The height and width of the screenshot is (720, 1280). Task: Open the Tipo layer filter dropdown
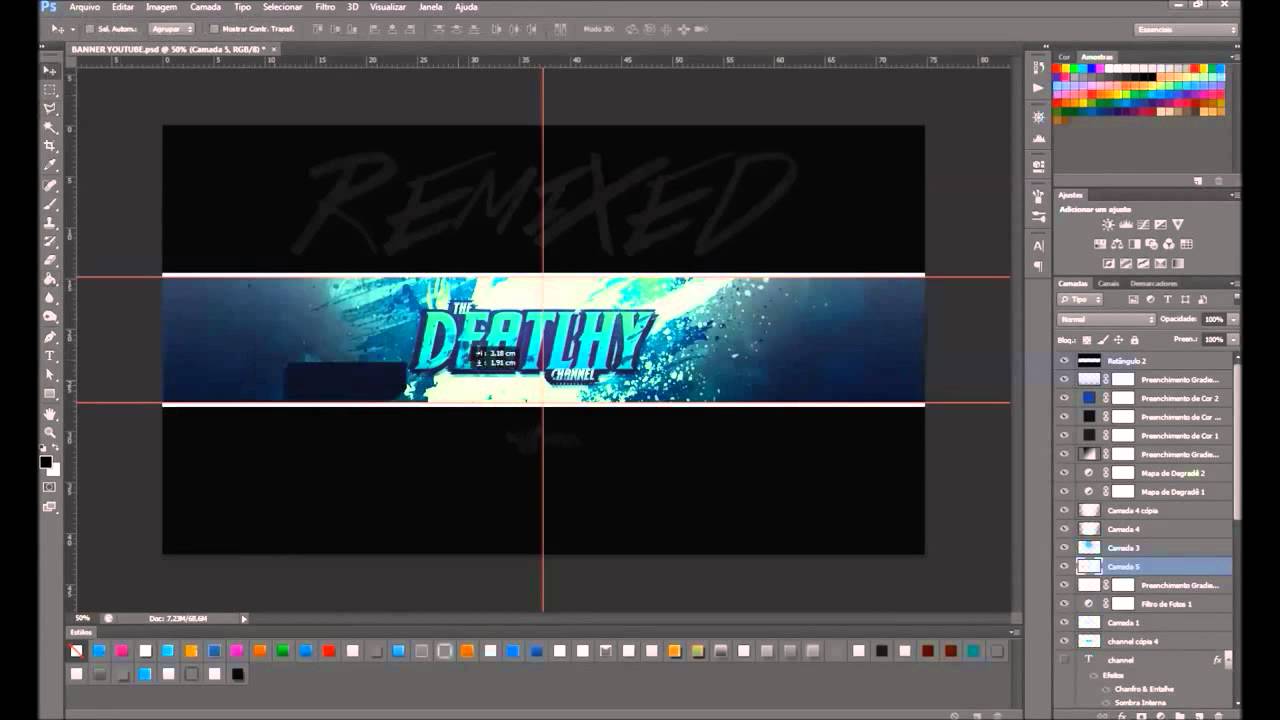click(x=1080, y=299)
